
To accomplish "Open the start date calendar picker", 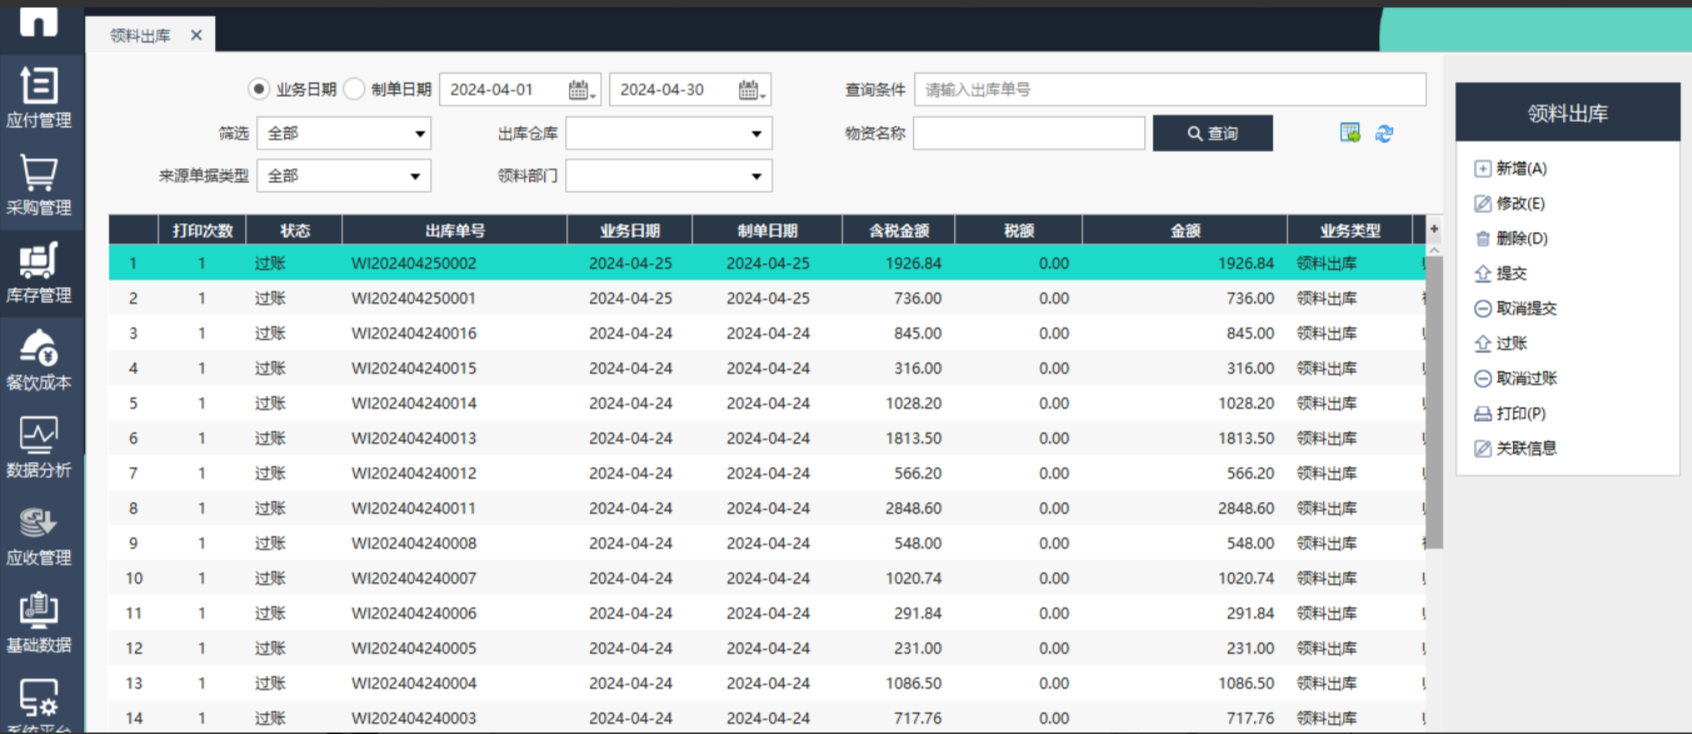I will click(580, 90).
